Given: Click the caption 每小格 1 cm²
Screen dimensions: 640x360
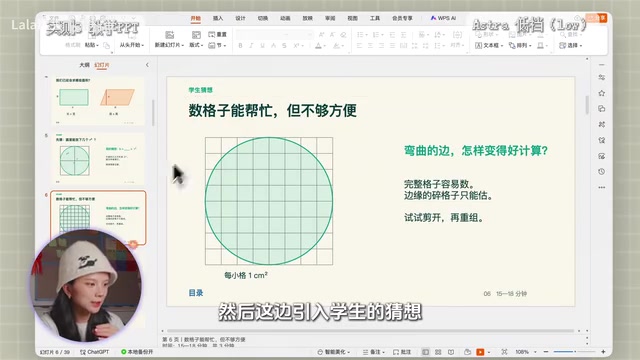Looking at the screenshot, I should pos(246,276).
